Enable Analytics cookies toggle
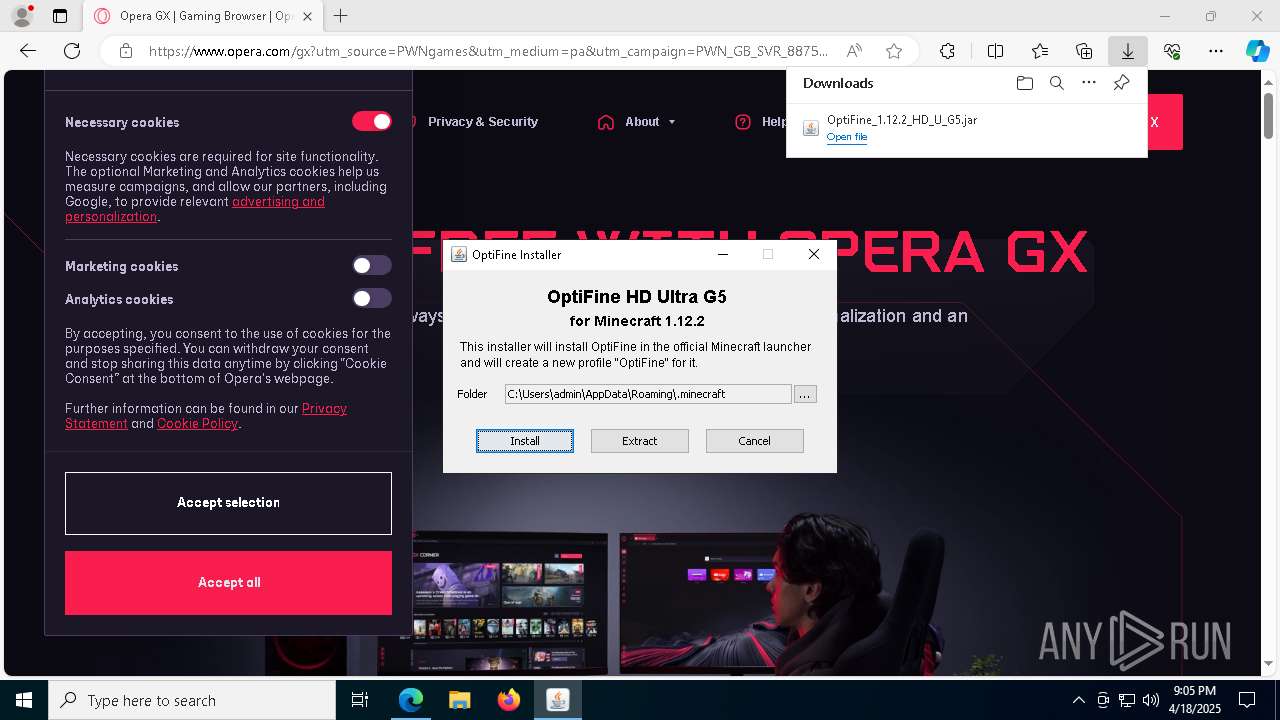1280x720 pixels. click(x=371, y=298)
